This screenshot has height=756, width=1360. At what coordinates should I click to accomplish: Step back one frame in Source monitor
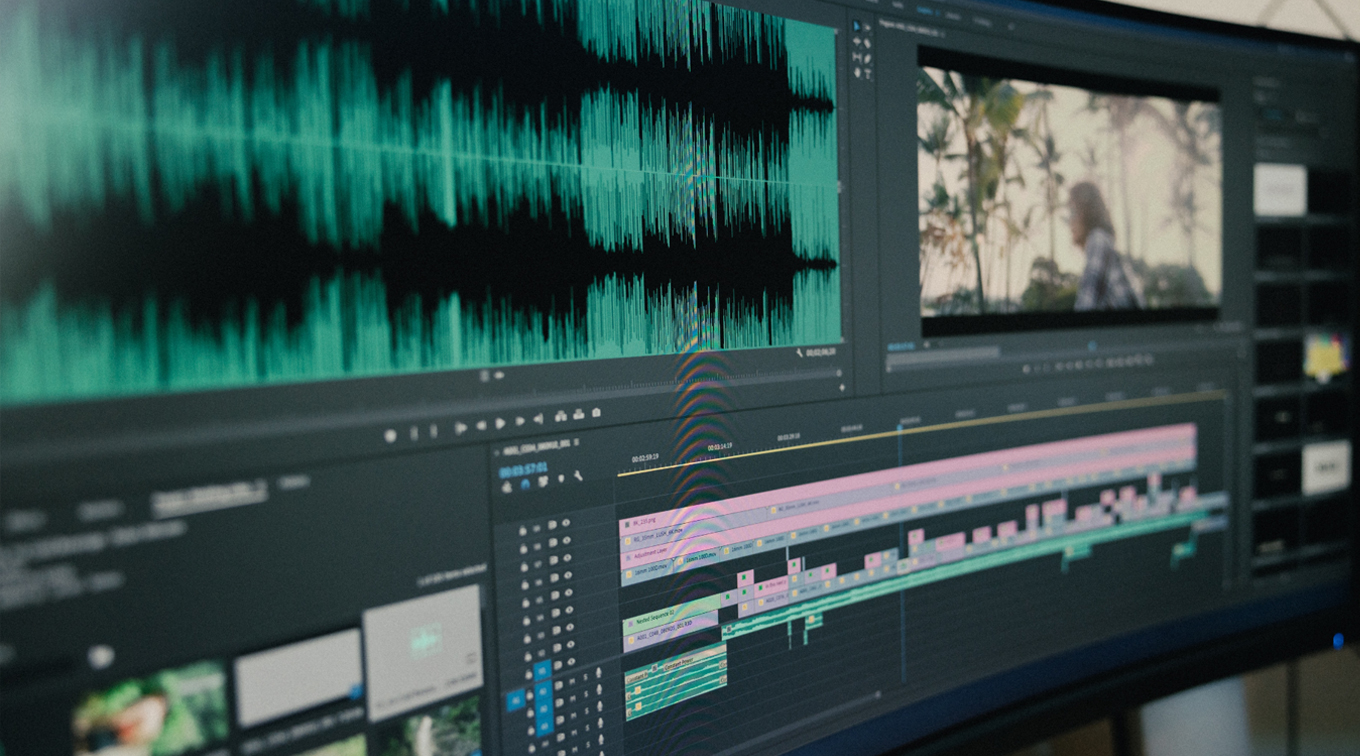481,425
